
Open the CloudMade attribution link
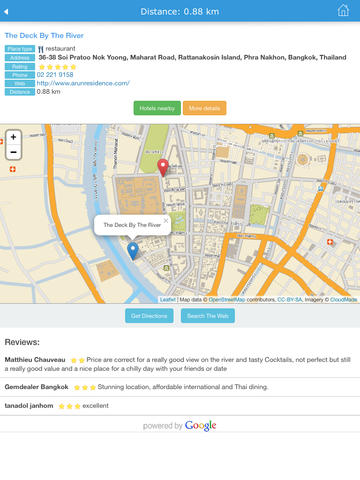coord(343,300)
